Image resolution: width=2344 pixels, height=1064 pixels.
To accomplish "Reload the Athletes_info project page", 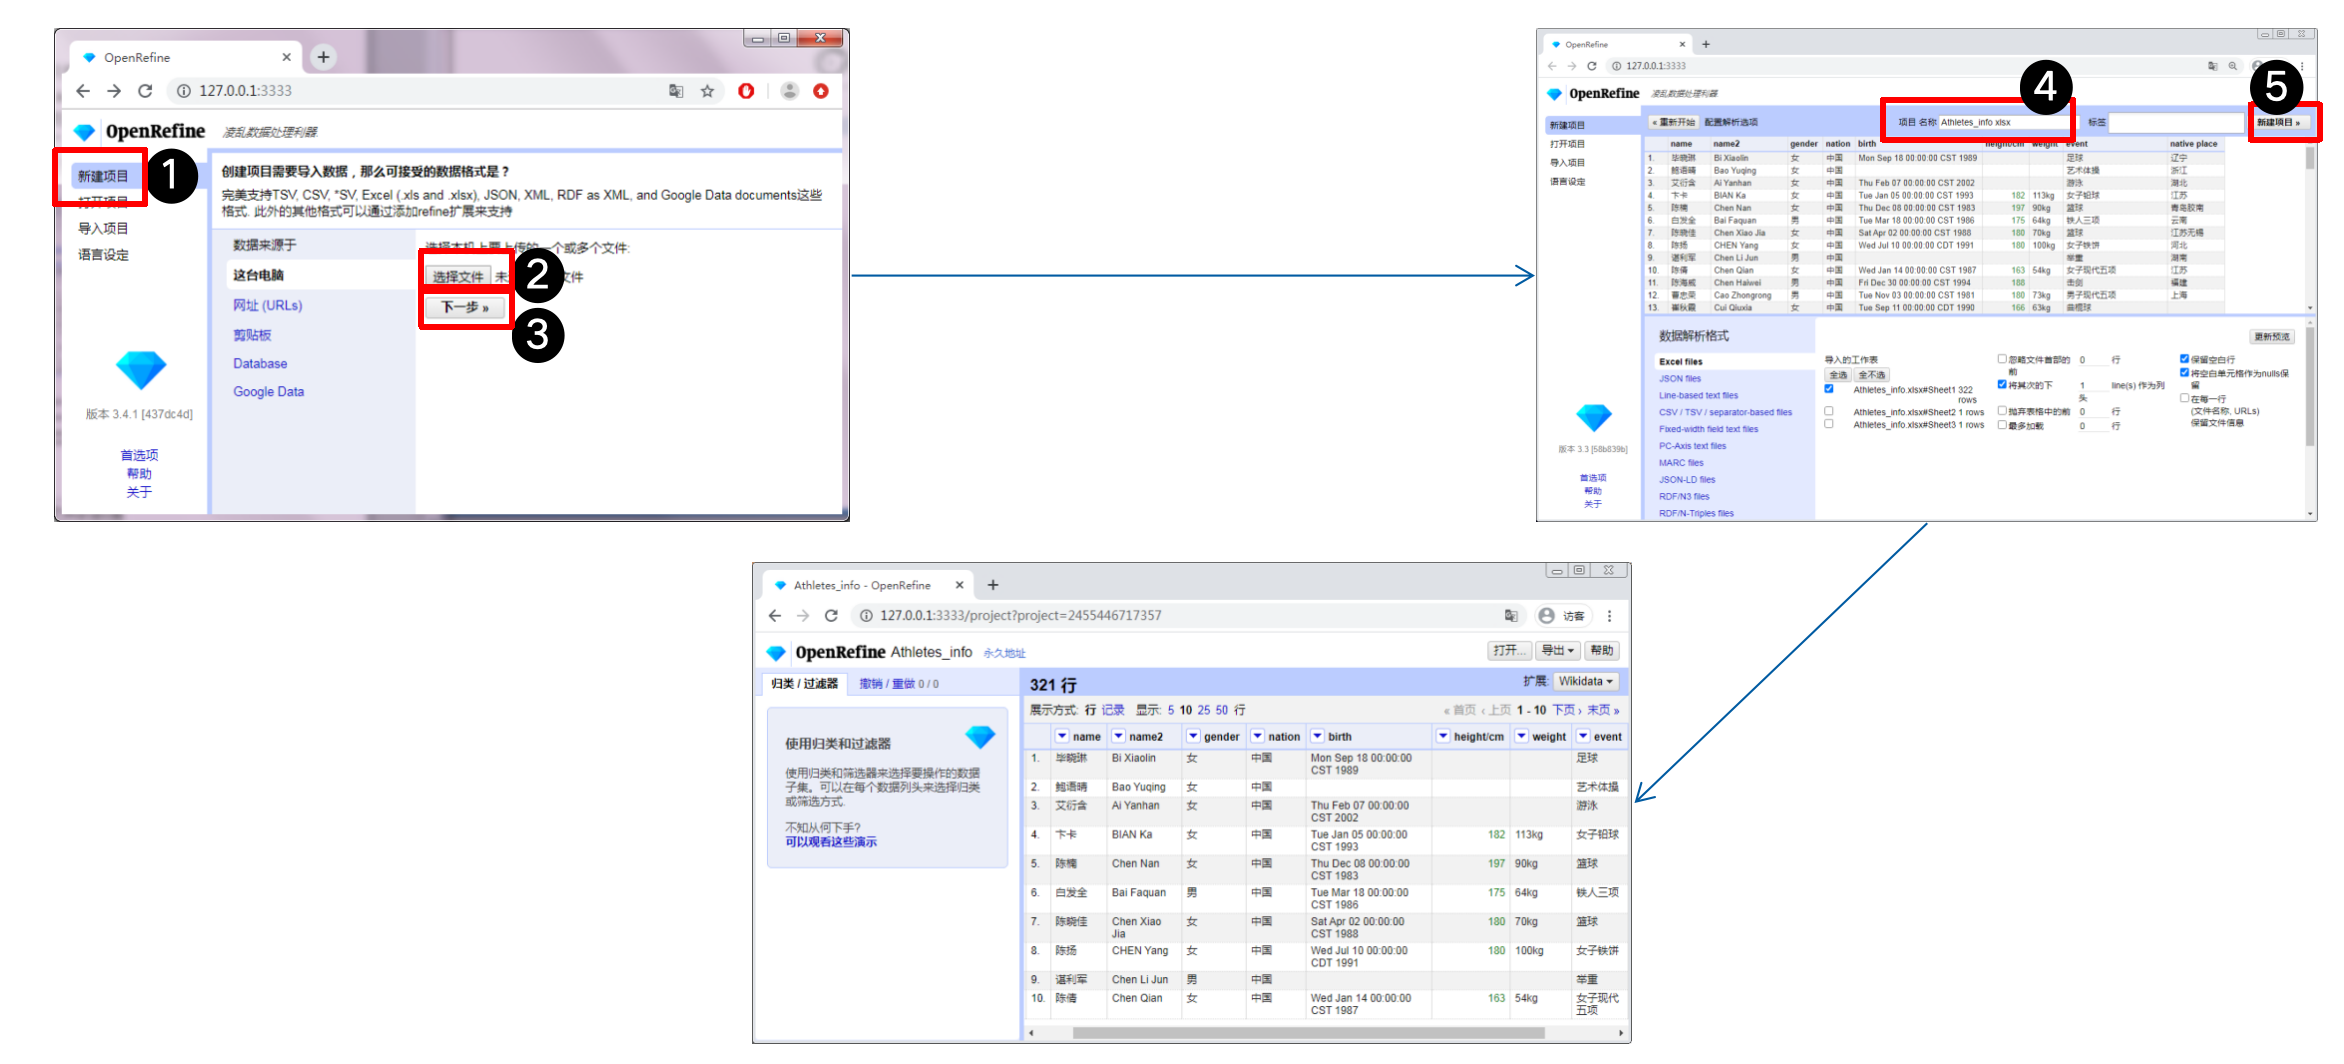I will point(831,616).
